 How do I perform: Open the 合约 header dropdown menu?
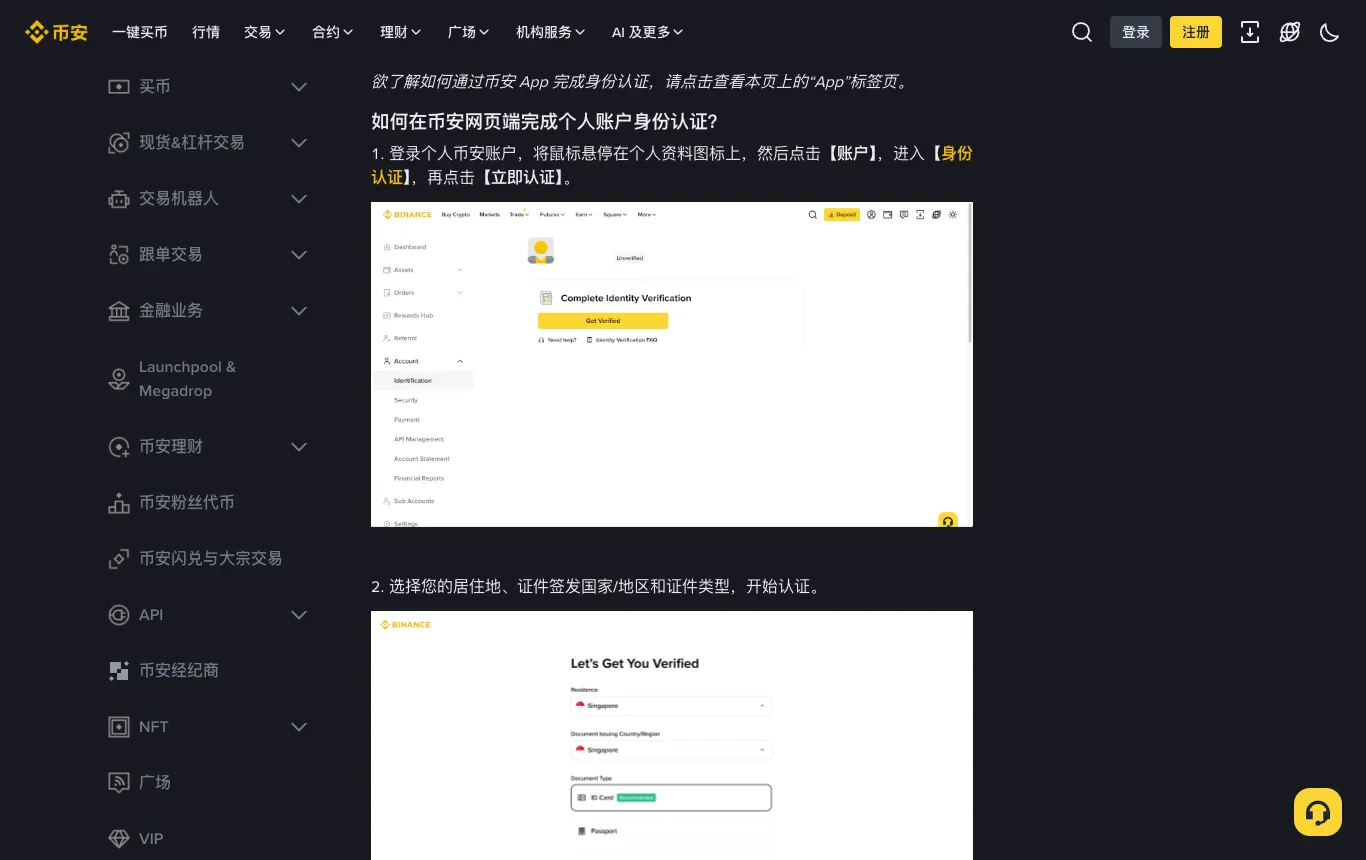333,32
